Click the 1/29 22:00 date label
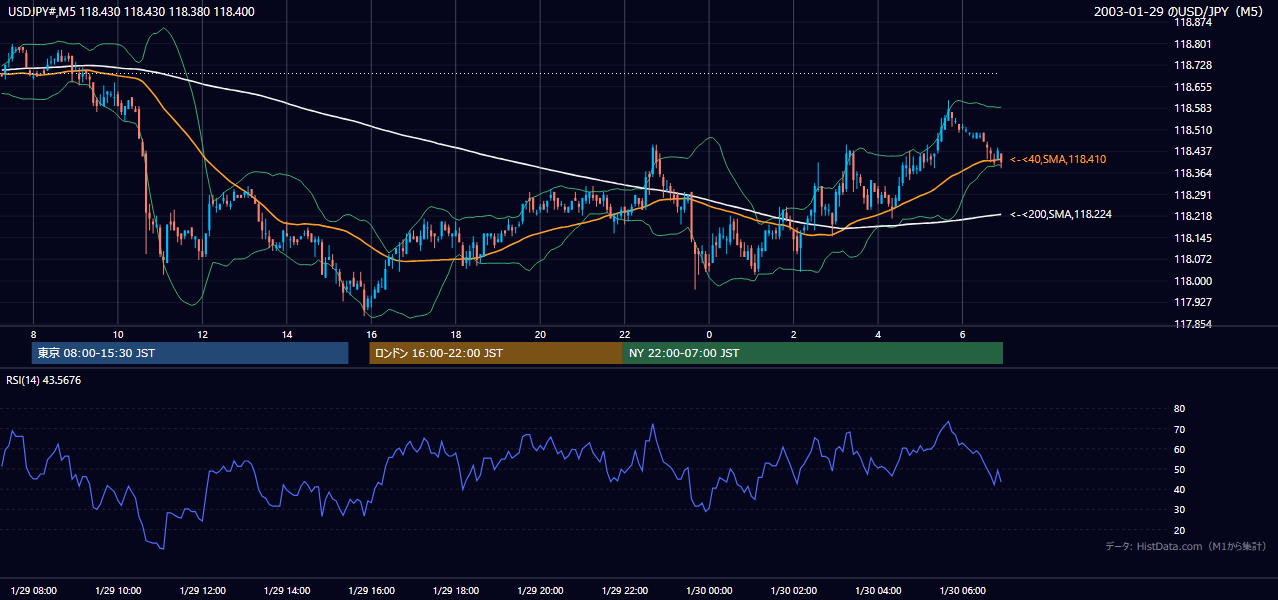Image resolution: width=1278 pixels, height=600 pixels. point(625,590)
